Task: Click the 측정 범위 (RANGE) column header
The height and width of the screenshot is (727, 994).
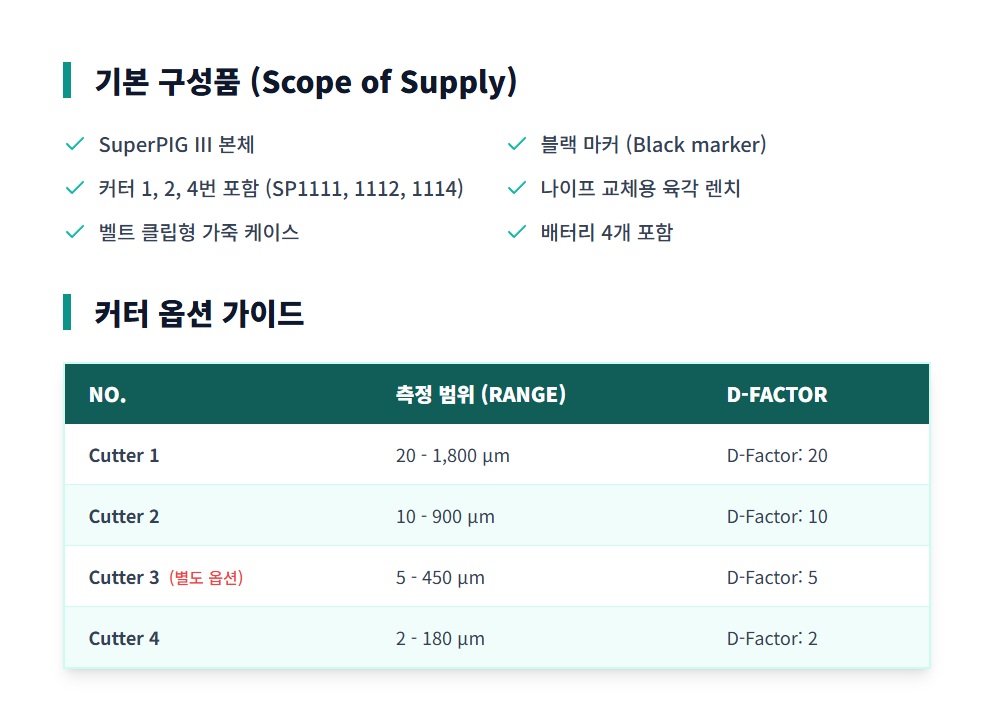Action: point(481,395)
